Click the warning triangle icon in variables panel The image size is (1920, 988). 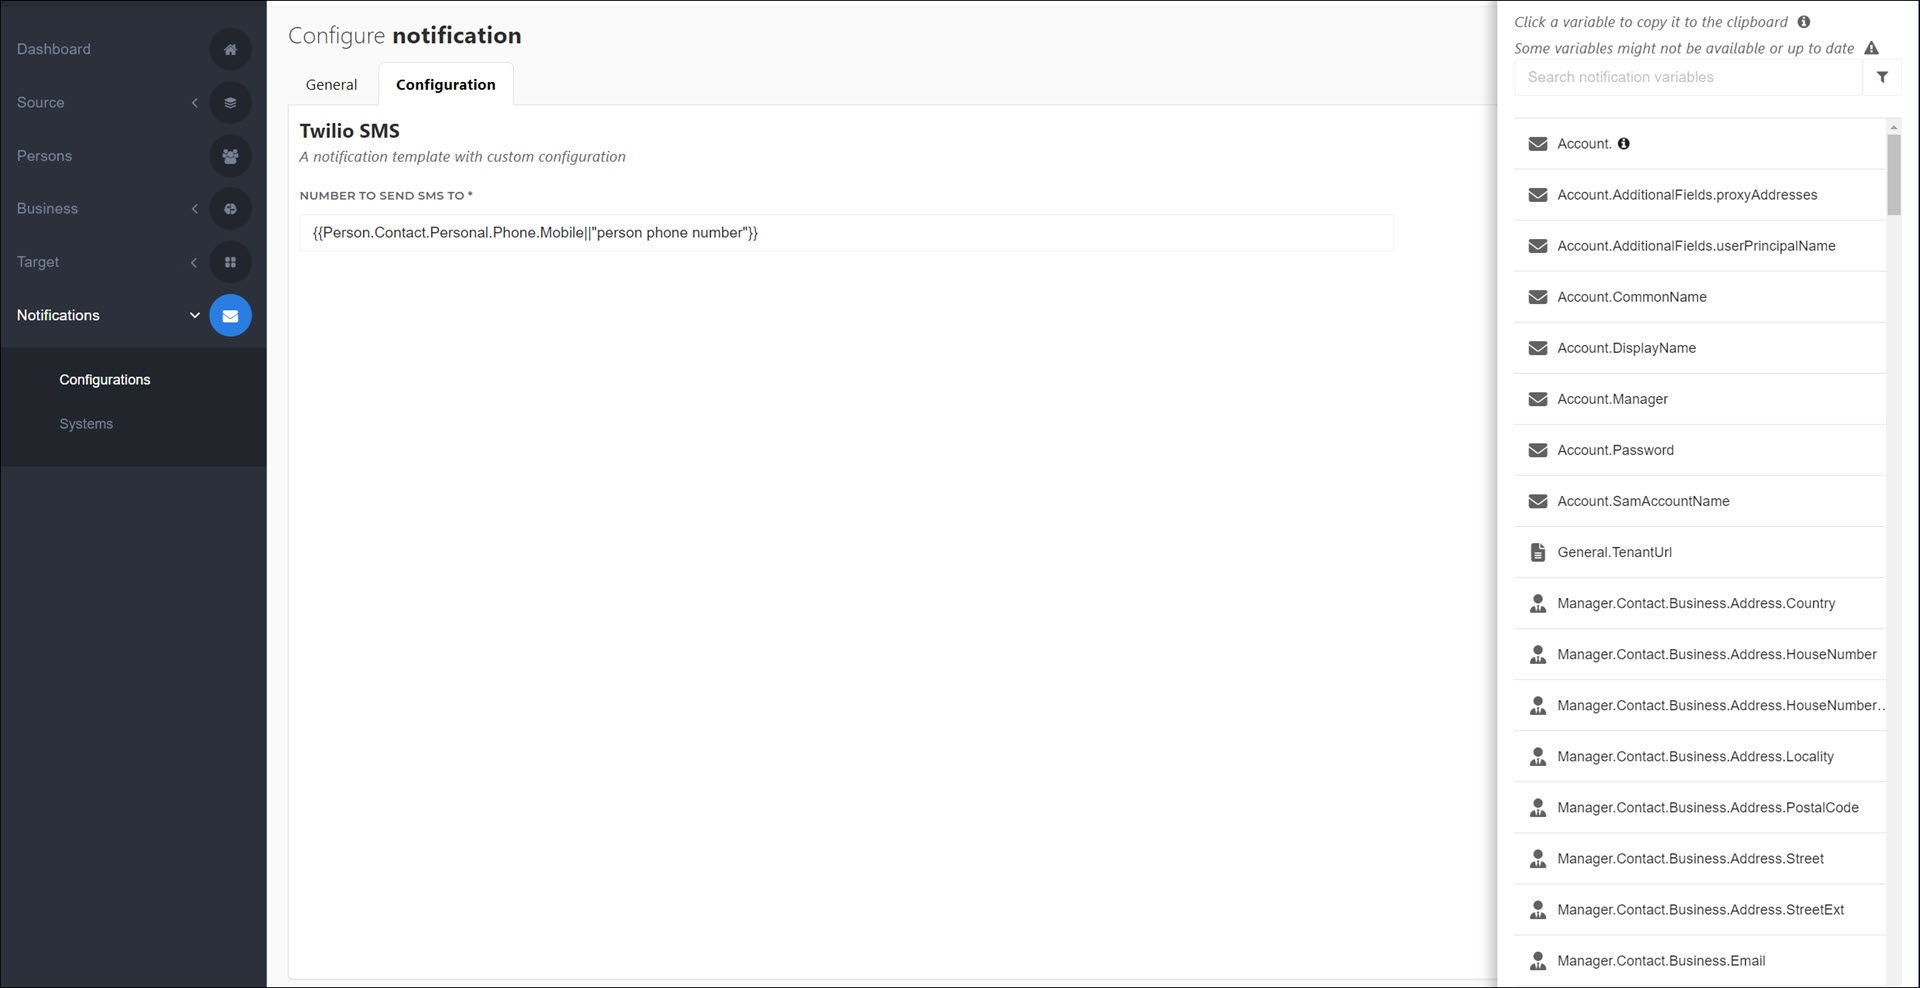(x=1871, y=48)
